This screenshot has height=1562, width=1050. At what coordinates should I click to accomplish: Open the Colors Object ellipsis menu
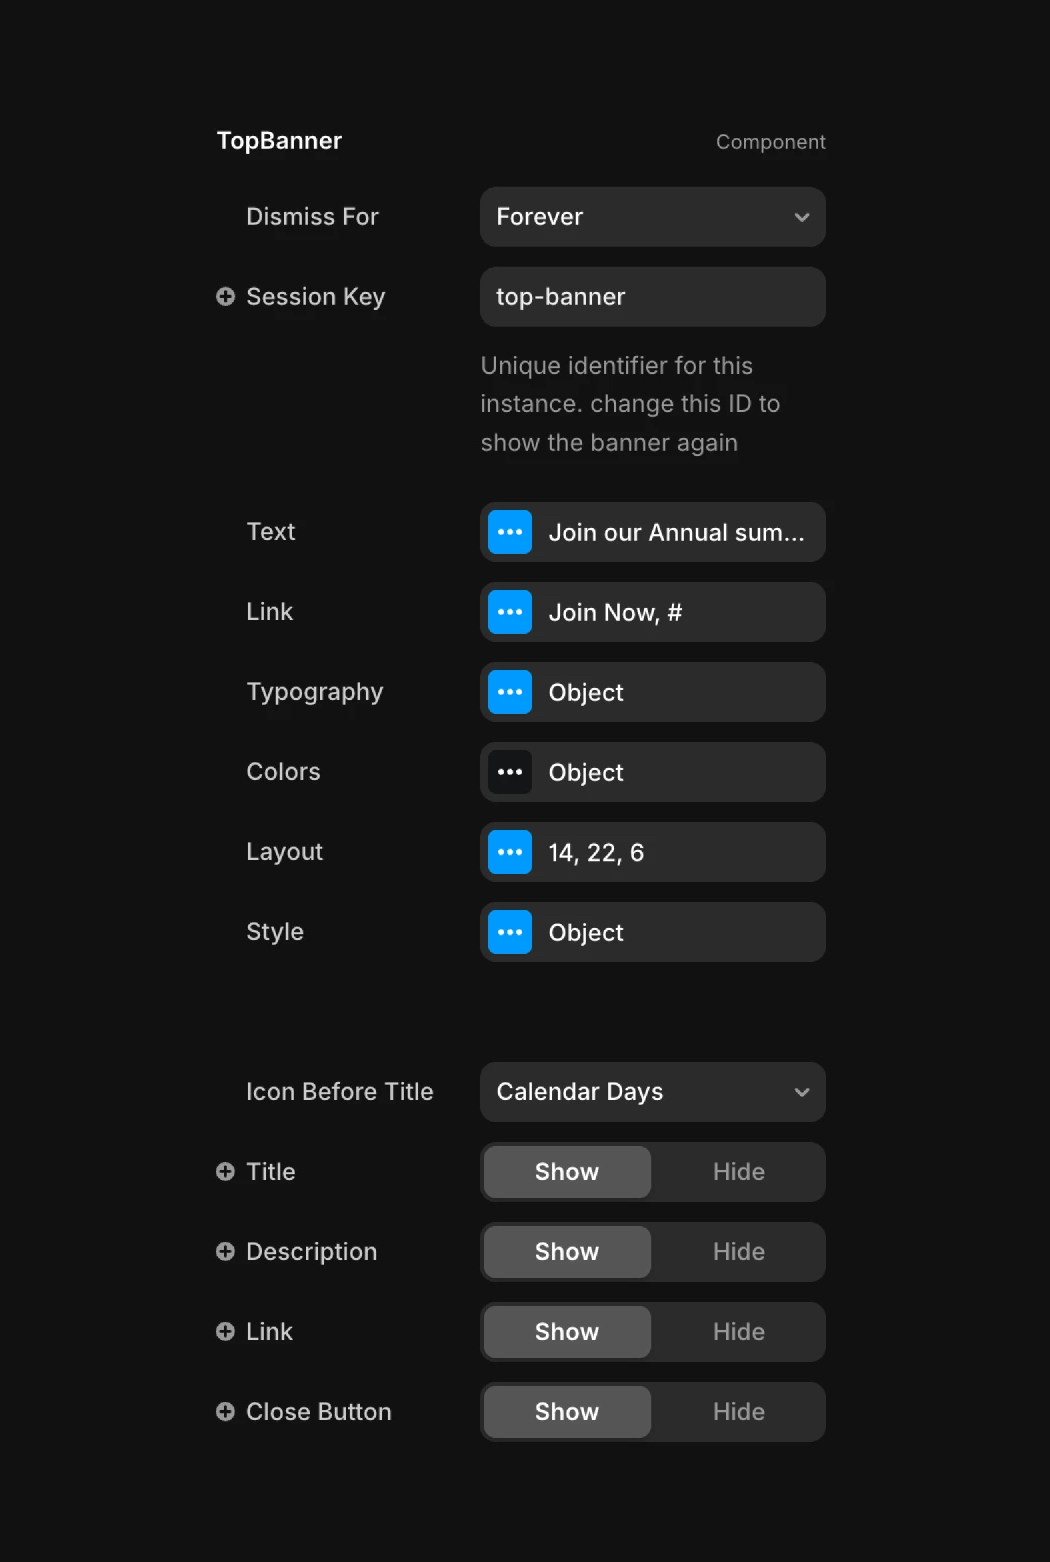509,772
